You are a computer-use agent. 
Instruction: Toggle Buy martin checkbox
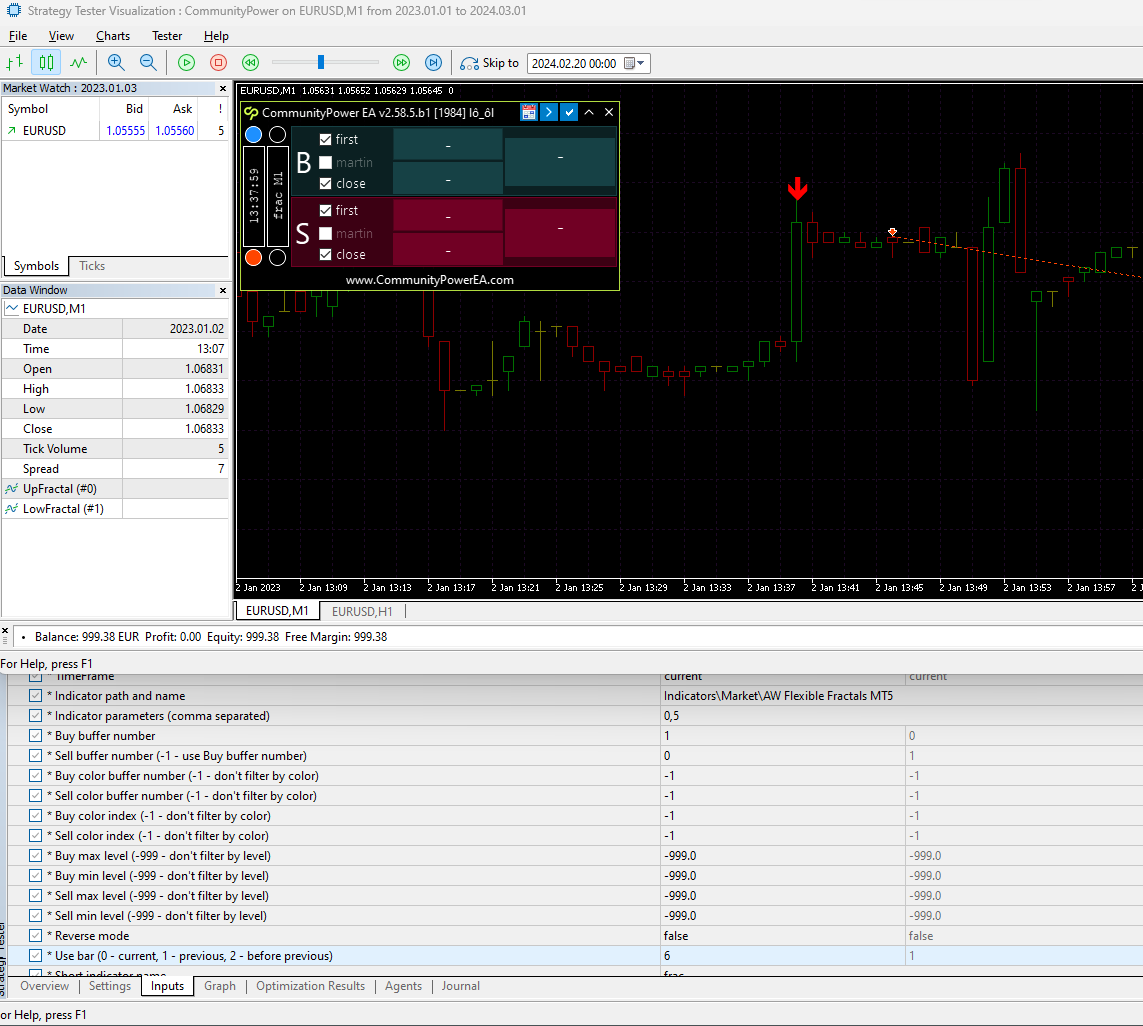[326, 163]
